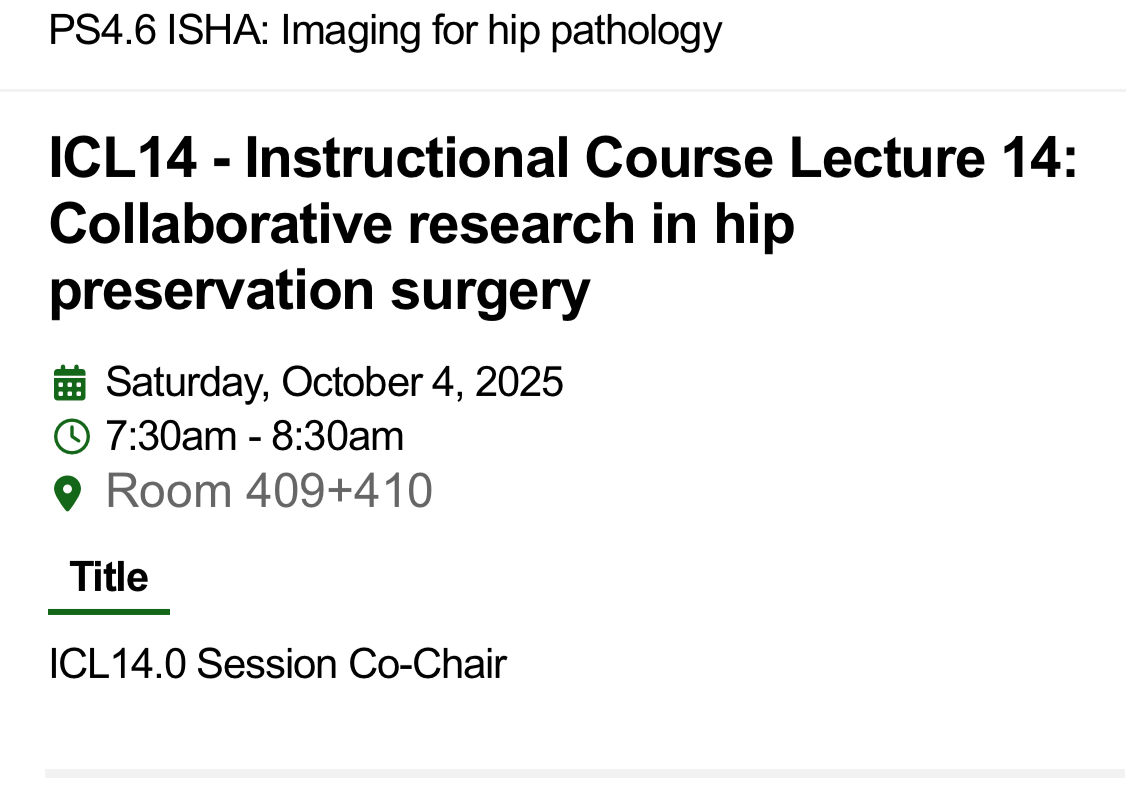Click the year 2025 in the date
The height and width of the screenshot is (808, 1126).
tap(519, 382)
